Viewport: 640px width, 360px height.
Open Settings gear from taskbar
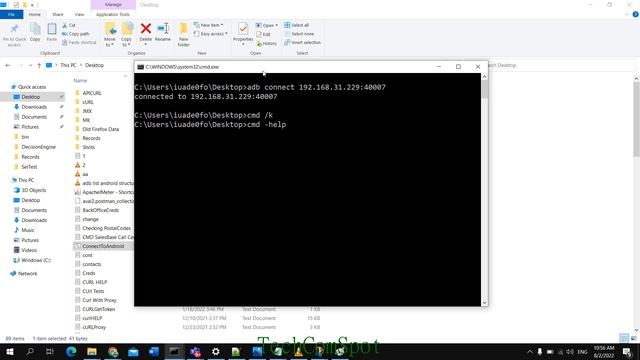216,351
